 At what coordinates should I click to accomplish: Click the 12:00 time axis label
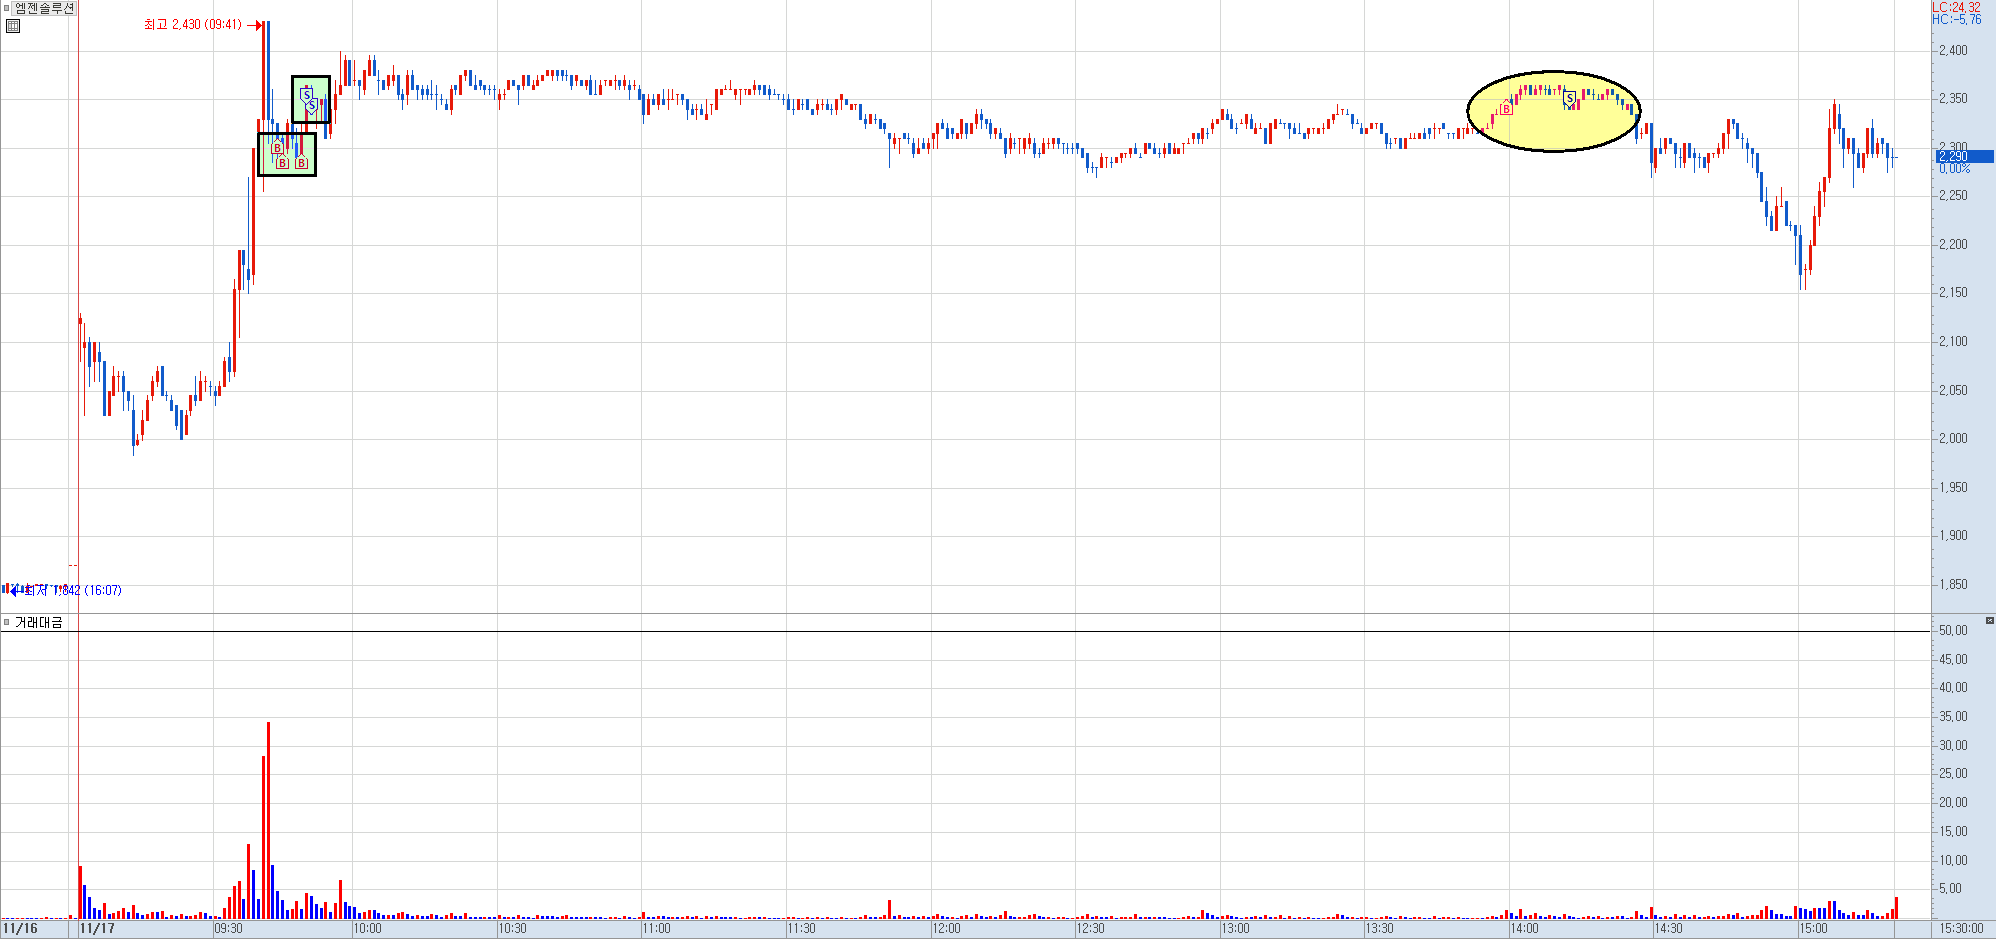point(946,929)
